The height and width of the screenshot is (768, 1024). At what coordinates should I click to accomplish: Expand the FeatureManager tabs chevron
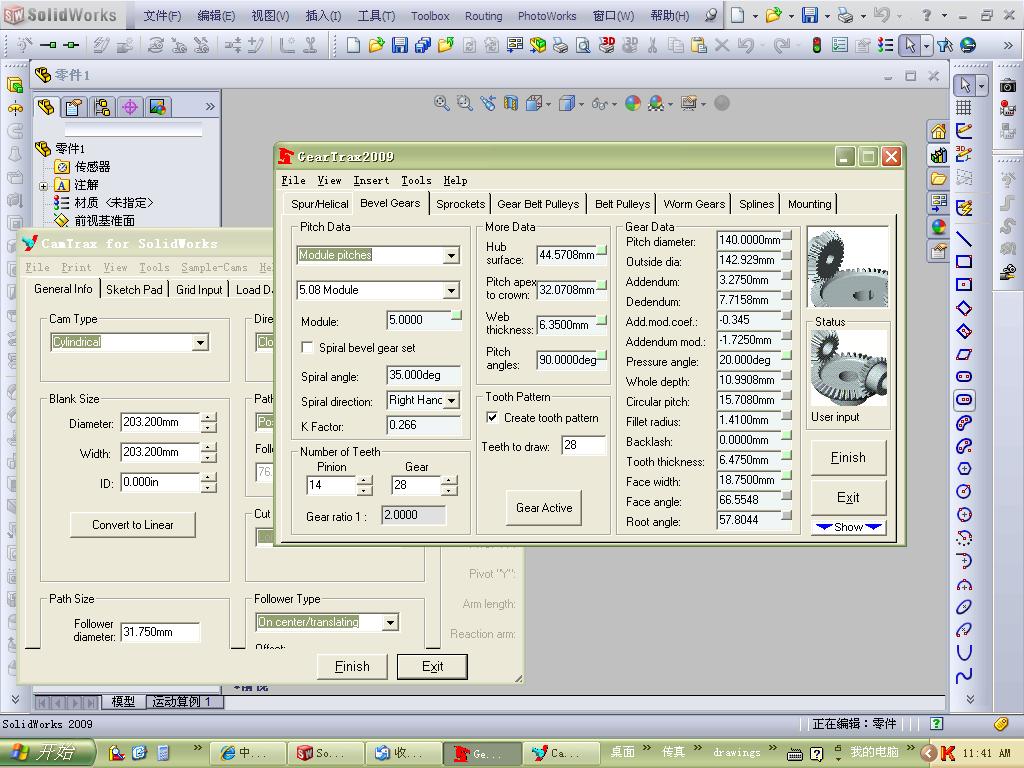[210, 106]
